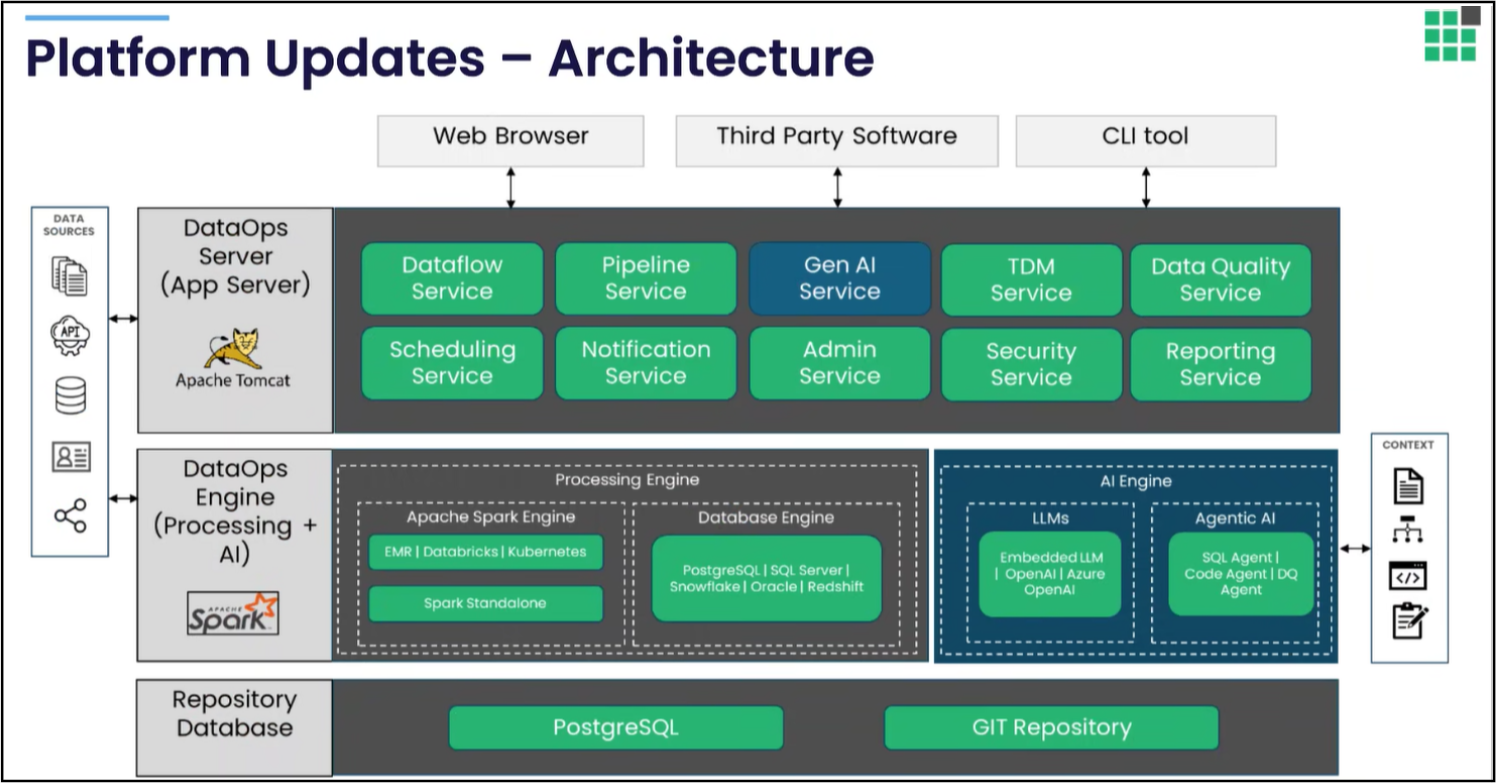Click the GIT Repository block

click(1051, 728)
